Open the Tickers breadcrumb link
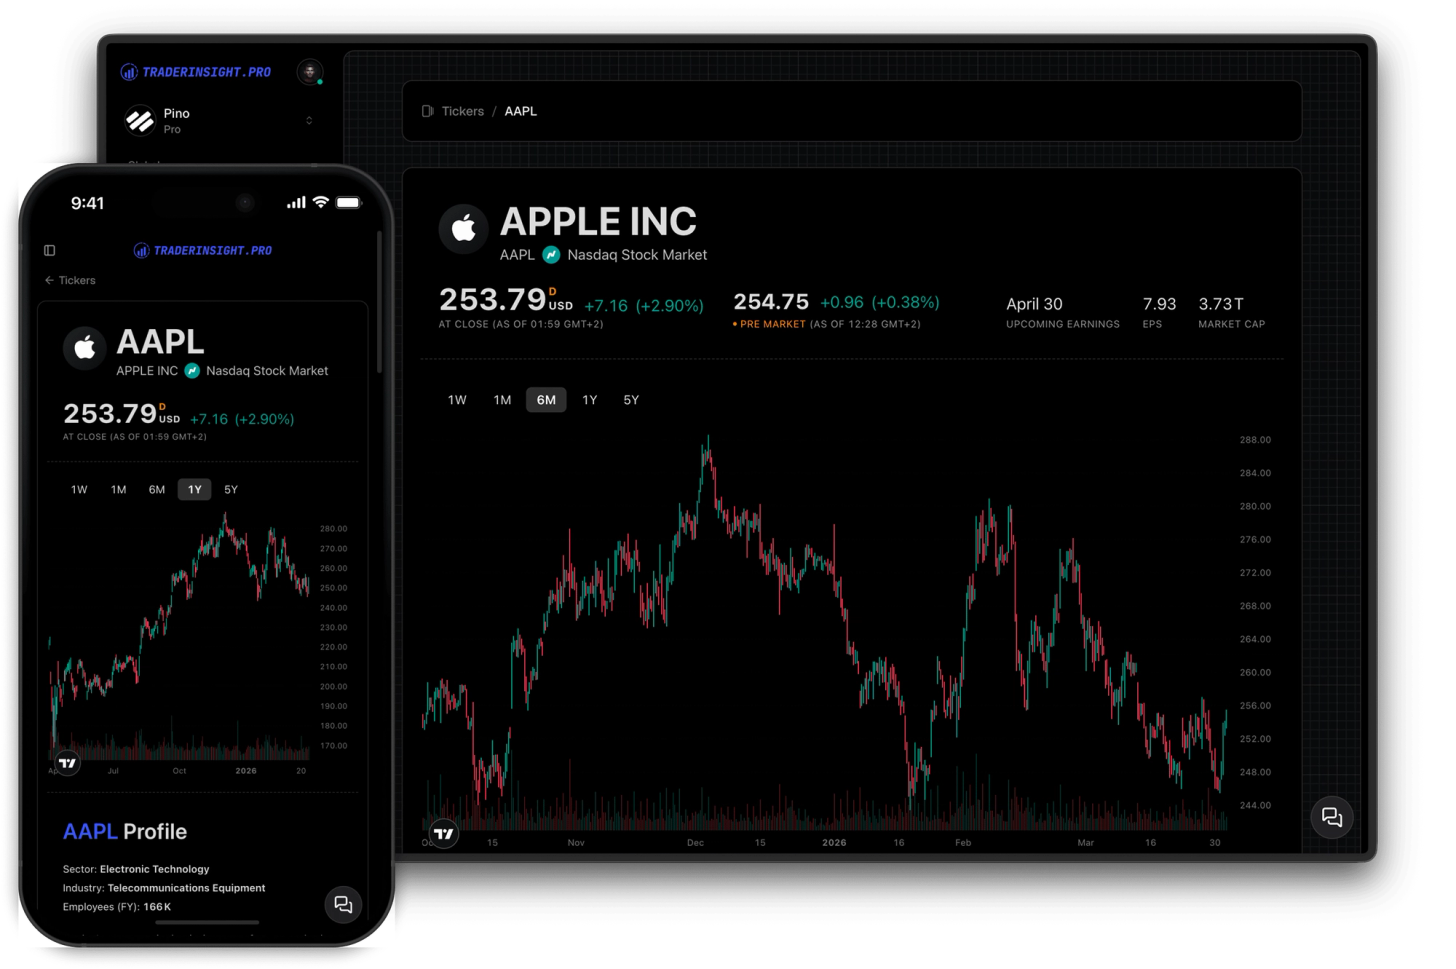Viewport: 1456px width, 969px height. (463, 111)
